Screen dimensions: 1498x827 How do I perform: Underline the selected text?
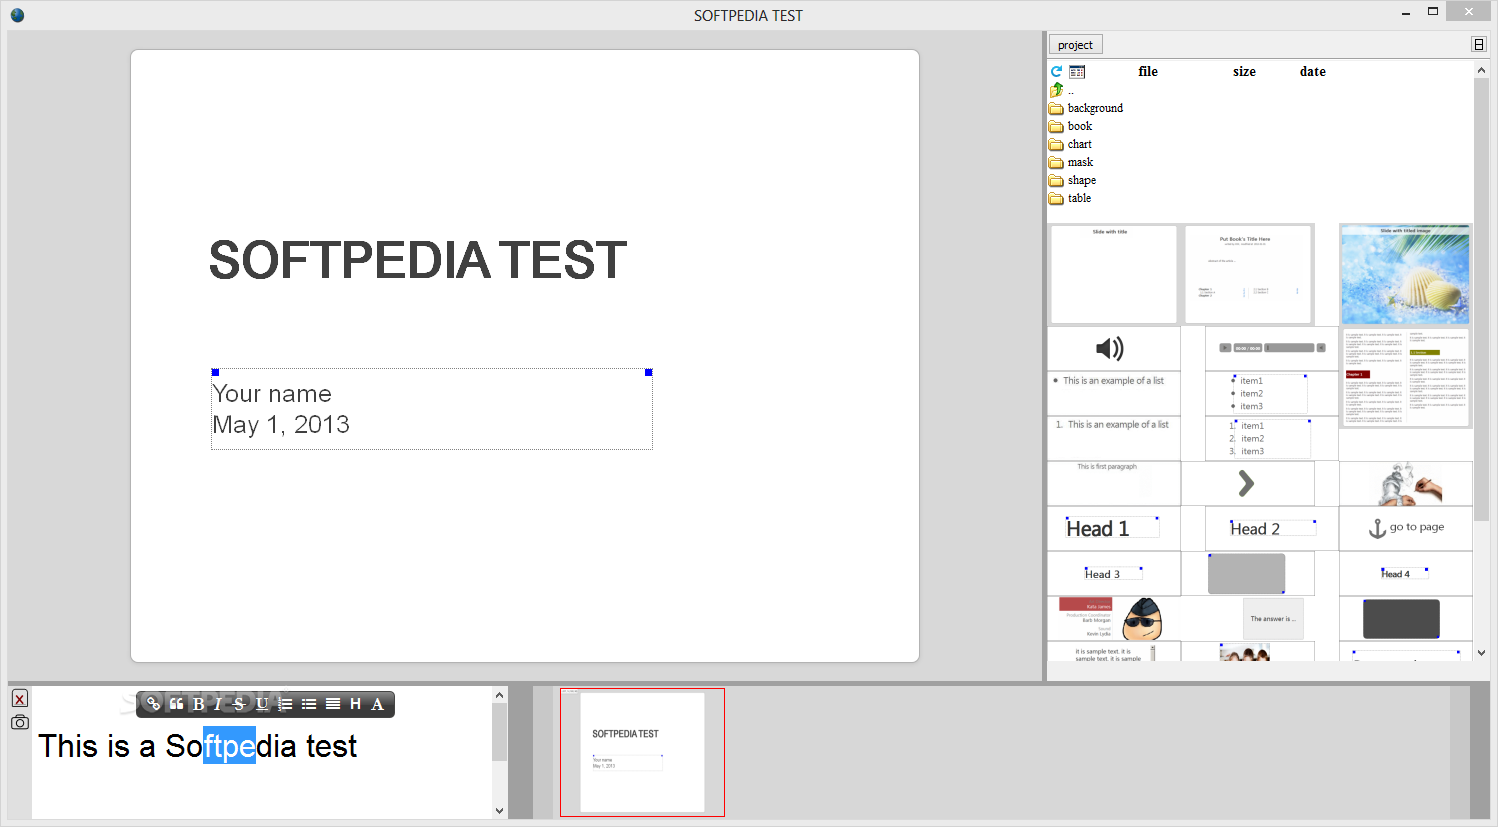[x=262, y=704]
